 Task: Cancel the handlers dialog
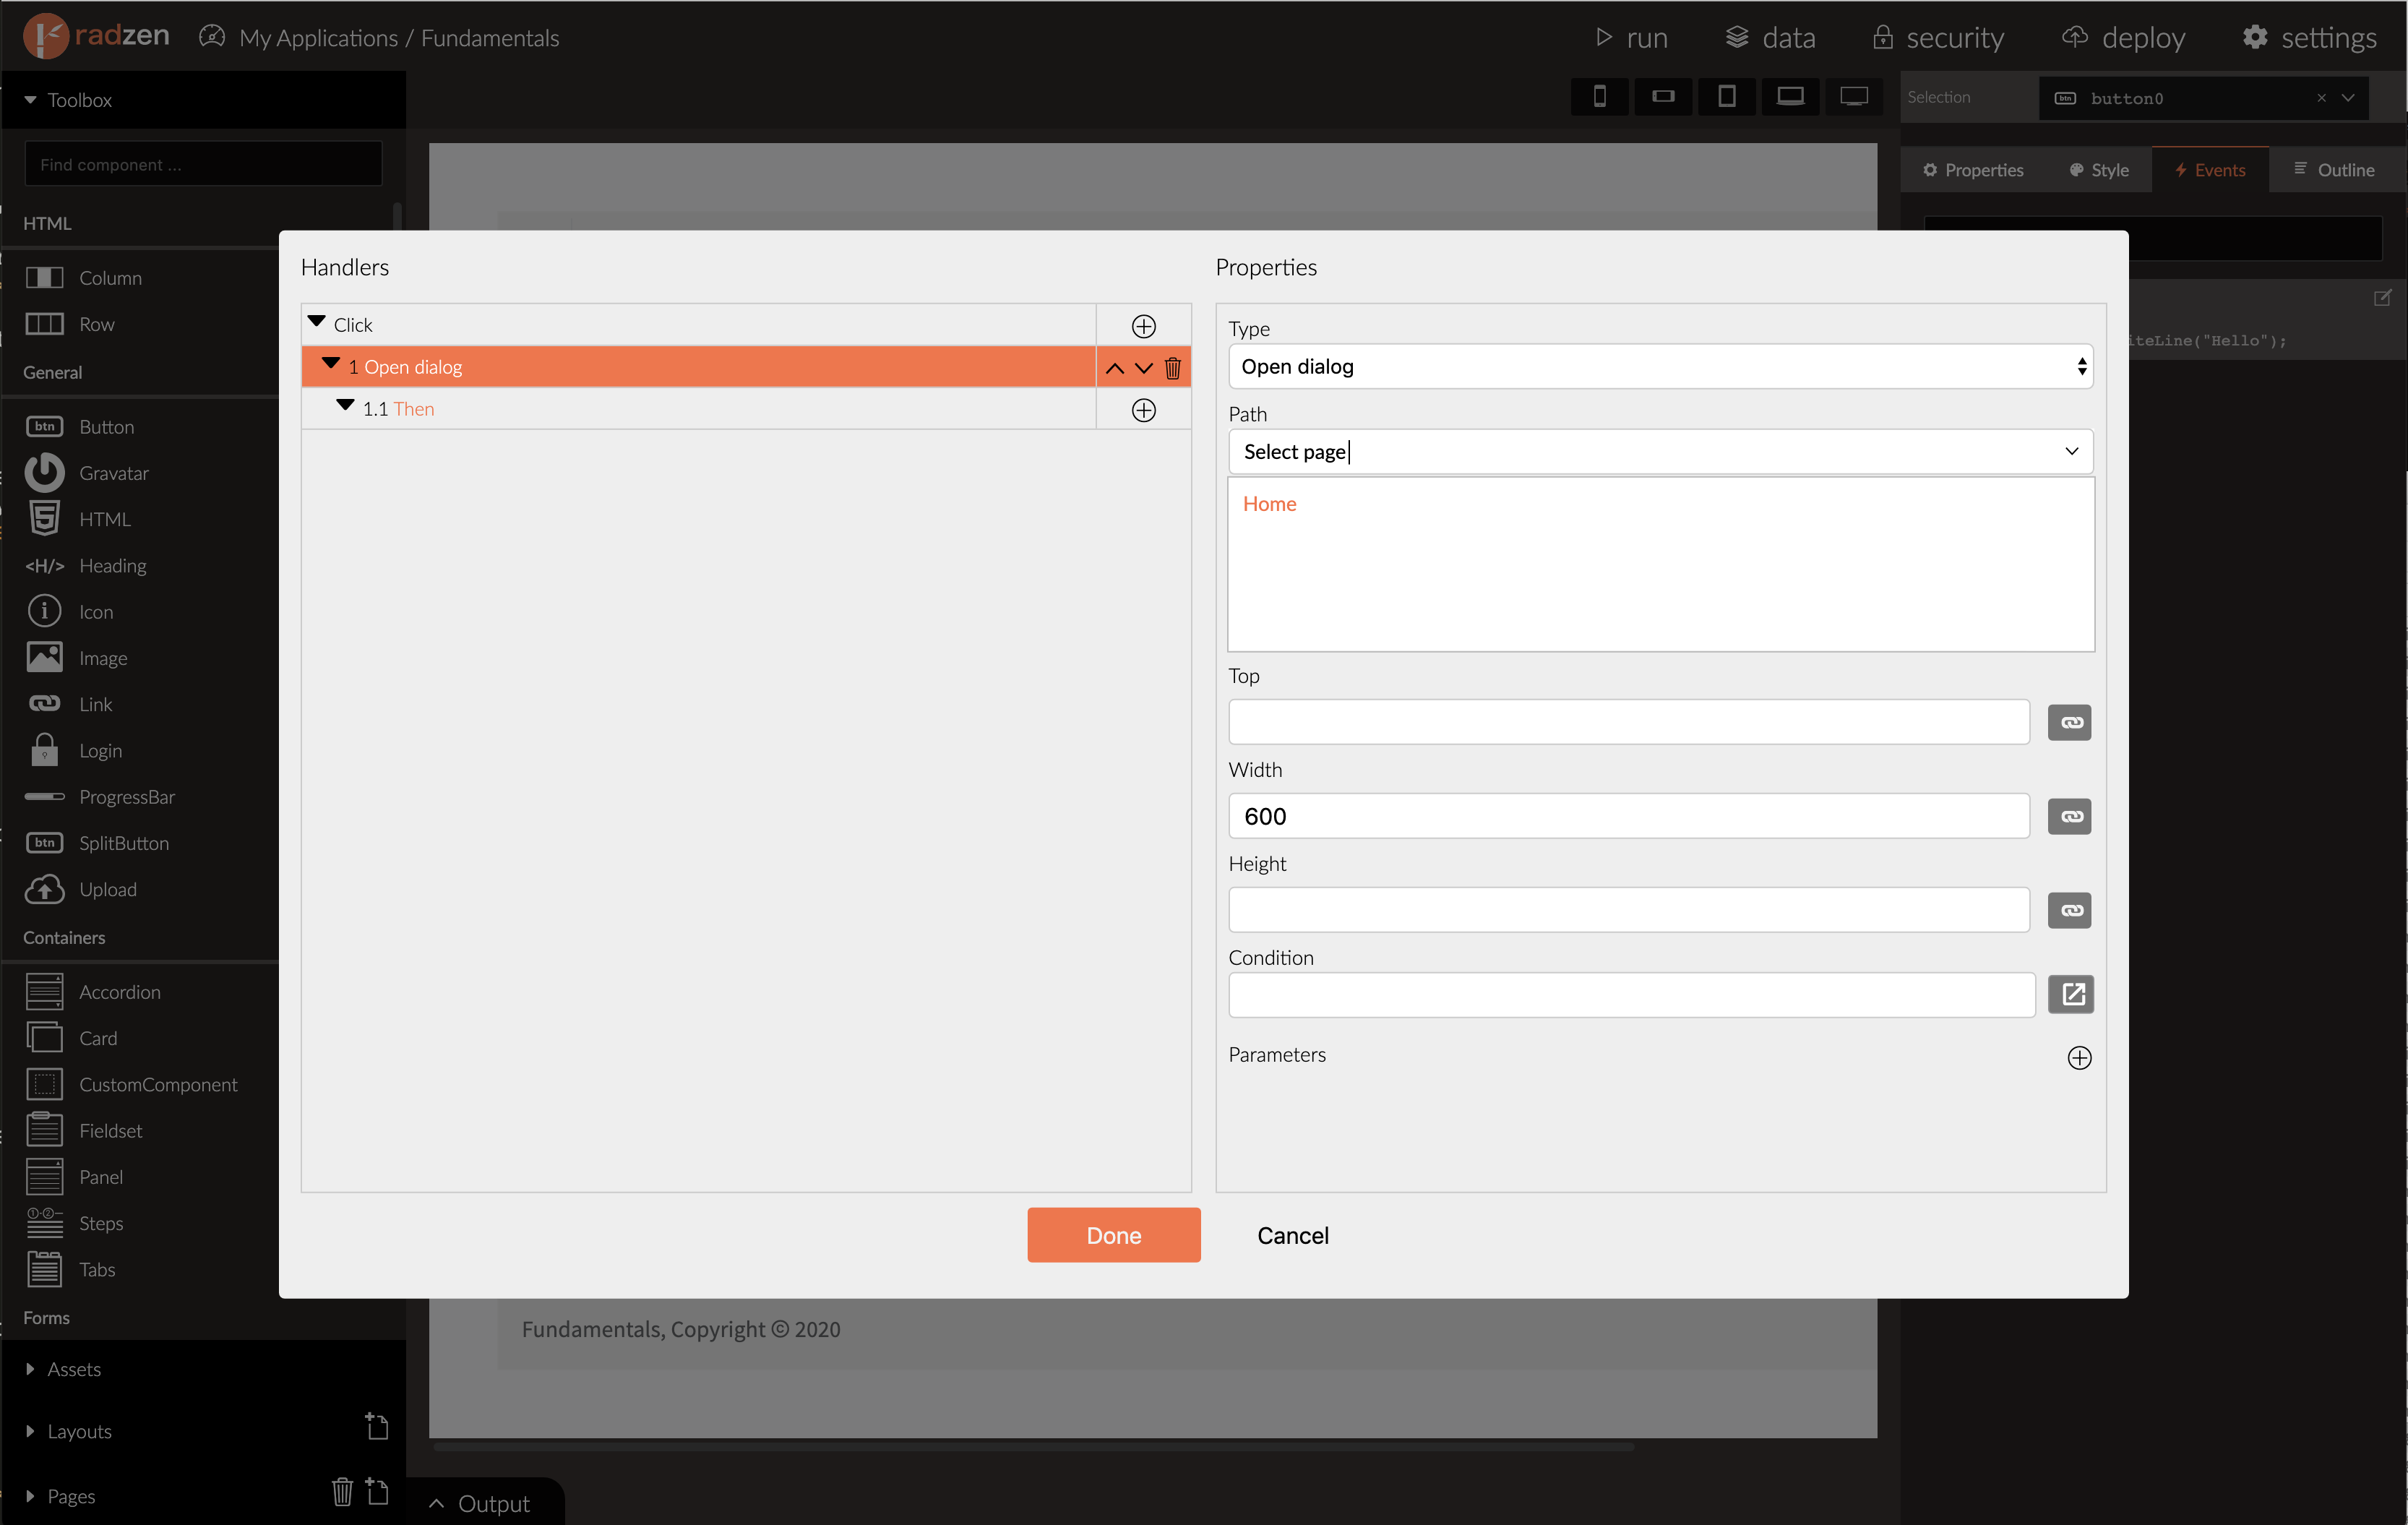pos(1292,1235)
